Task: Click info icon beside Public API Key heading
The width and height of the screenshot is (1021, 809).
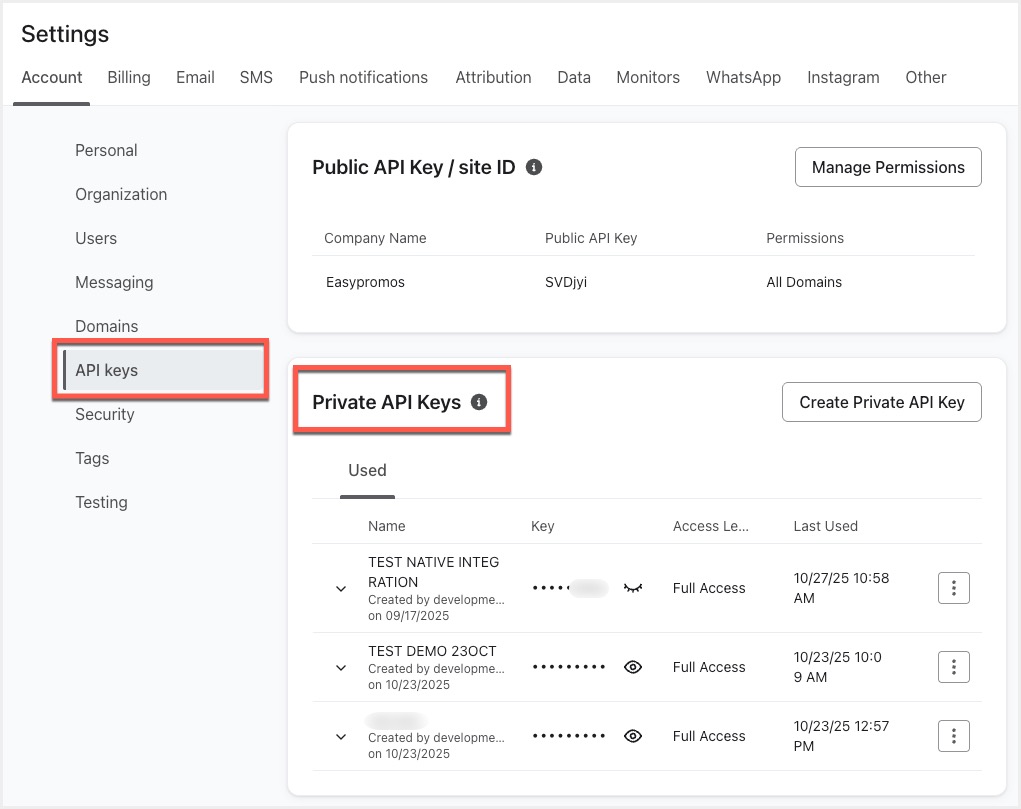Action: coord(534,168)
